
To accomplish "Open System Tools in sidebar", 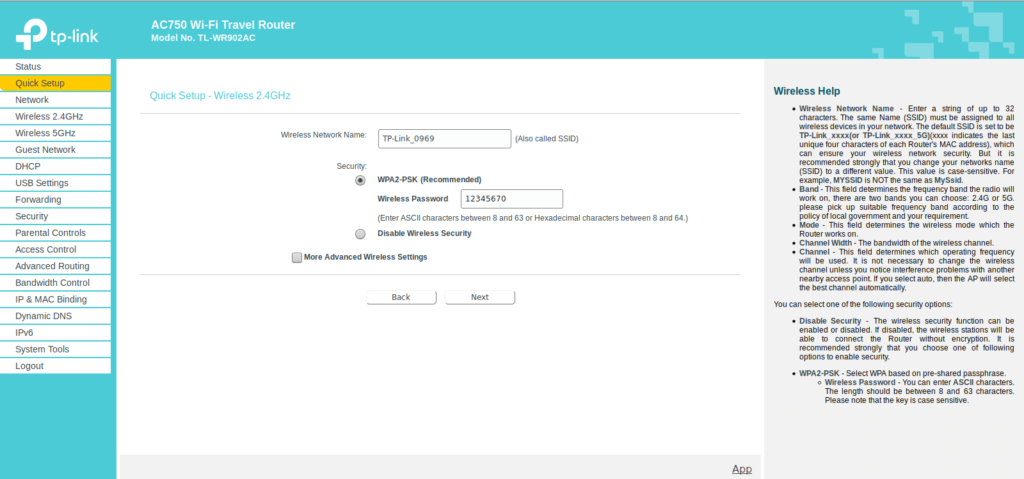I will coord(42,349).
